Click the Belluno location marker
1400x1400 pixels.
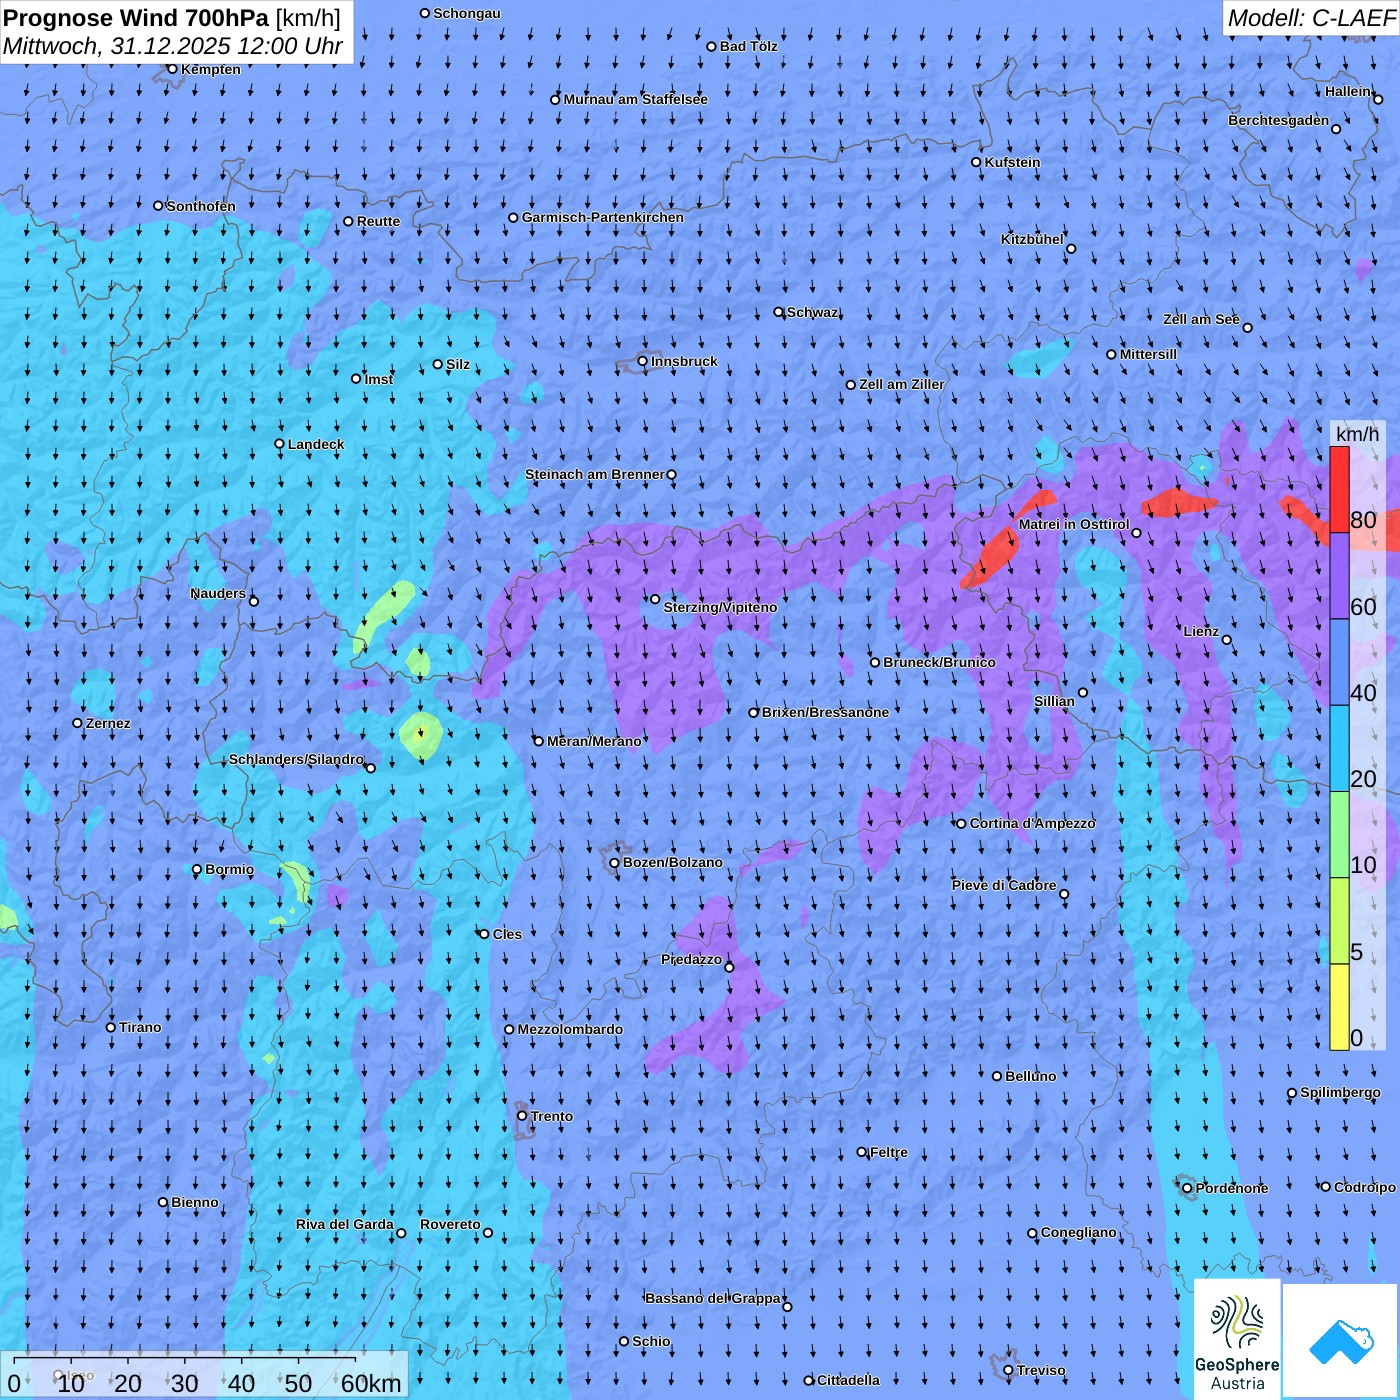click(x=997, y=1076)
